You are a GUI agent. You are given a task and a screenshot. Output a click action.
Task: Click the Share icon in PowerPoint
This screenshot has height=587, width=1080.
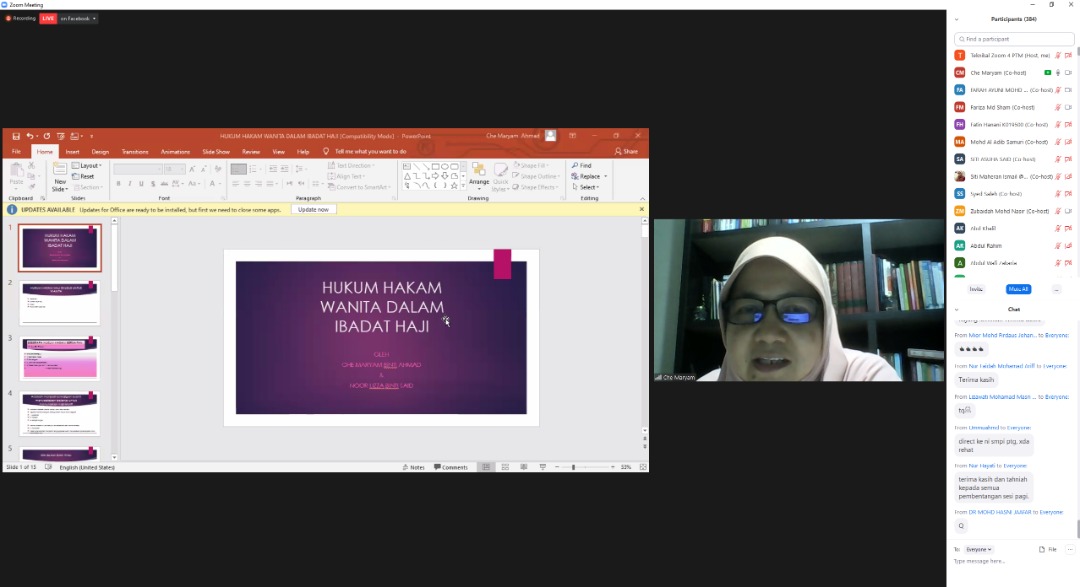click(x=627, y=152)
